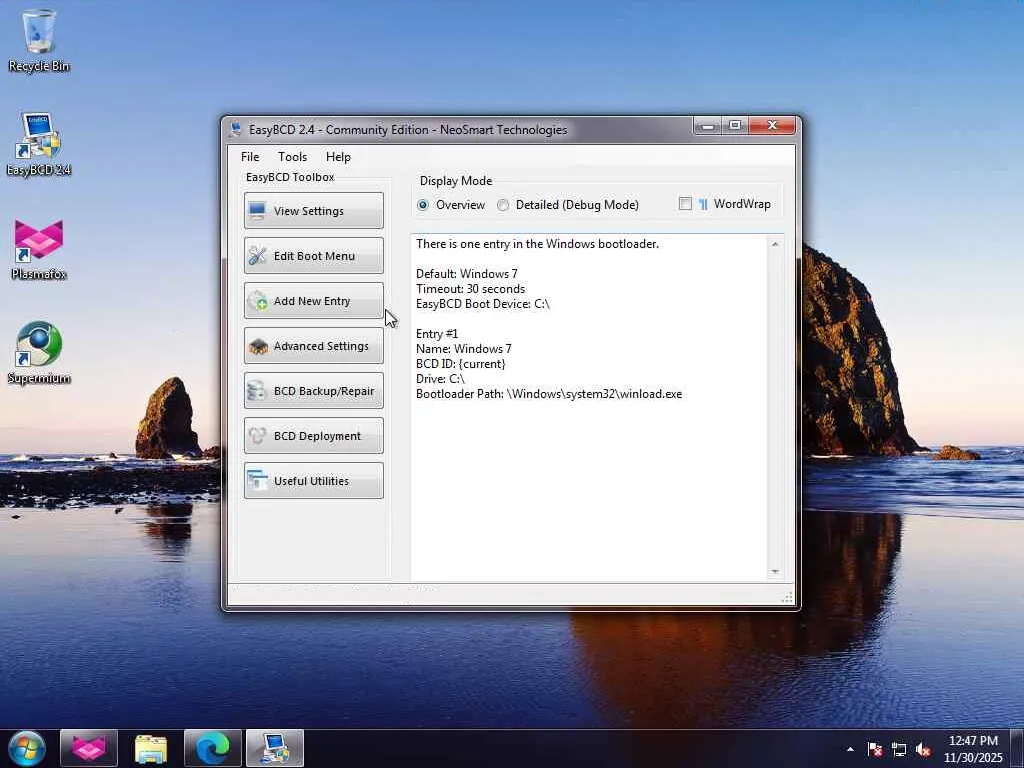Image resolution: width=1024 pixels, height=768 pixels.
Task: Click the "Entry #1" line
Action: coord(437,334)
